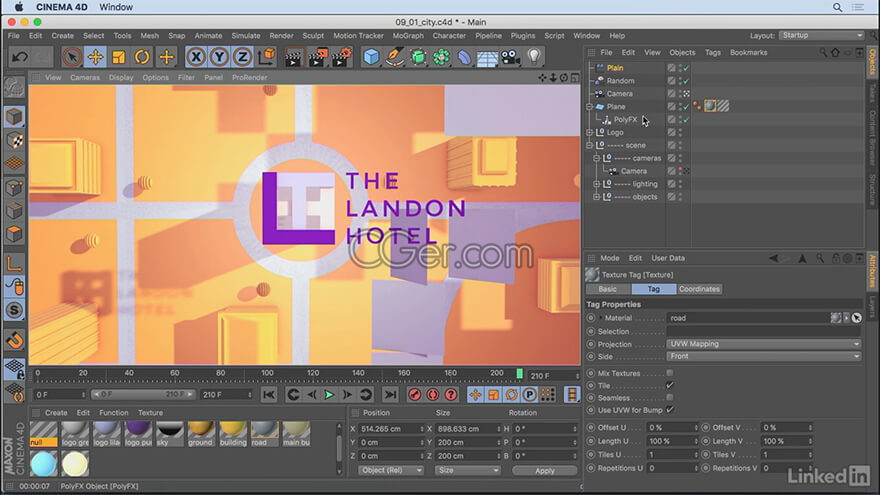Click Play Forwards button
The width and height of the screenshot is (880, 495).
(329, 395)
